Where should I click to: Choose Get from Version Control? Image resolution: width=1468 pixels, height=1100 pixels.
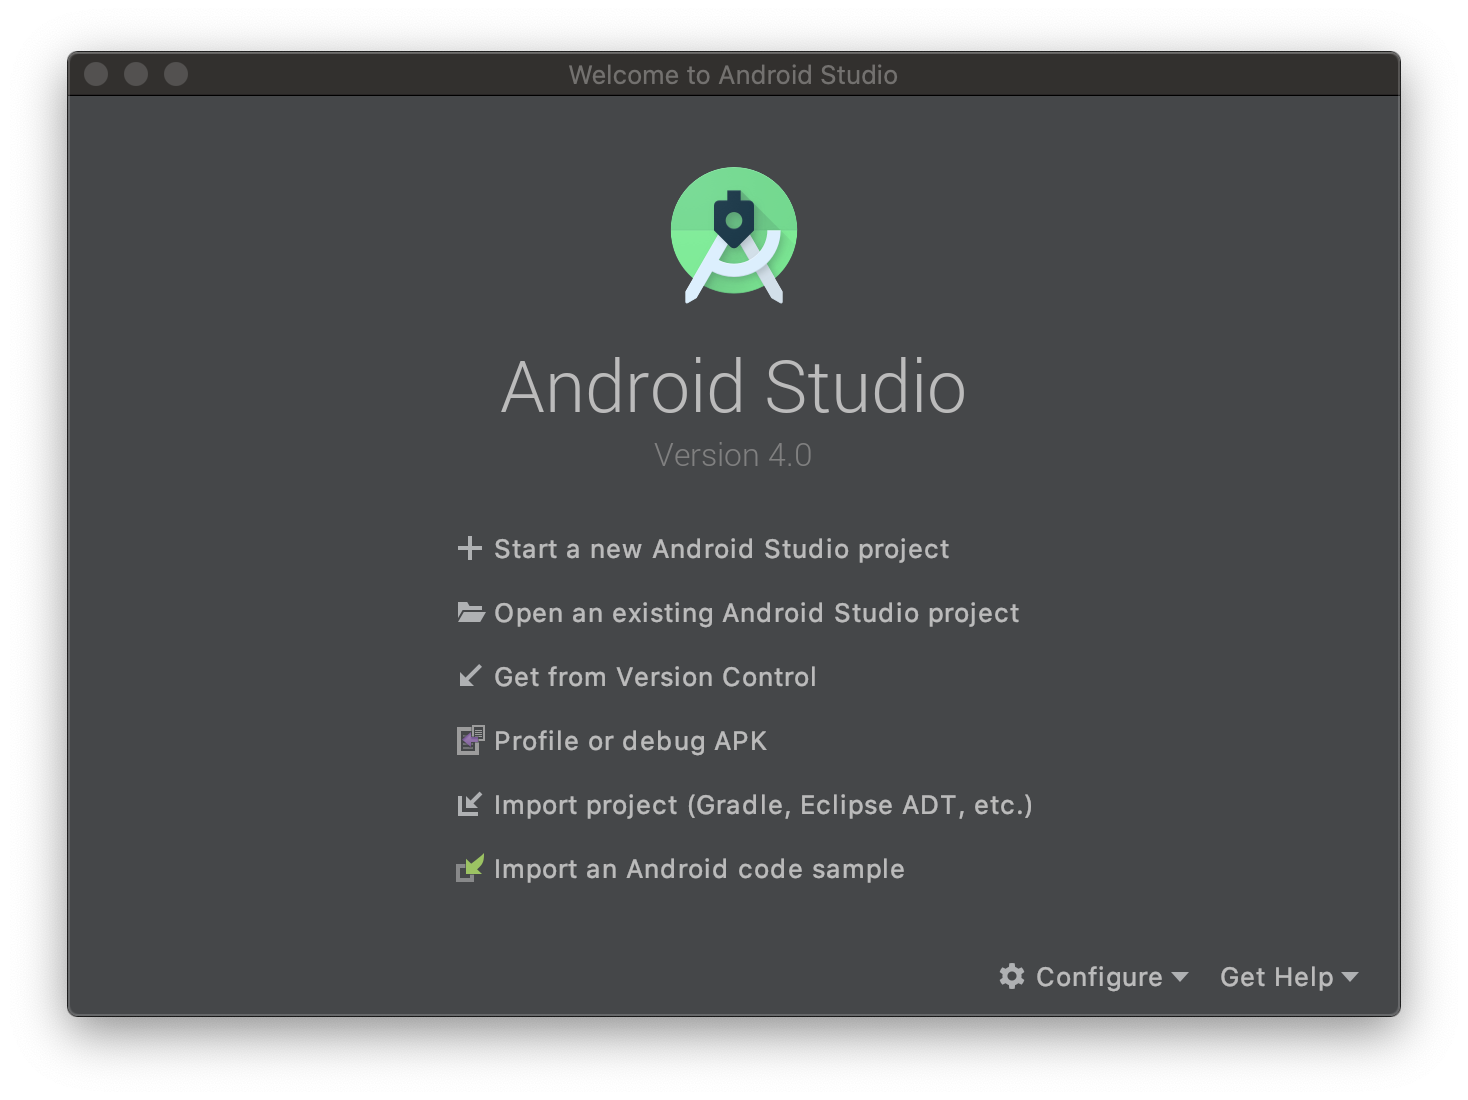[655, 677]
